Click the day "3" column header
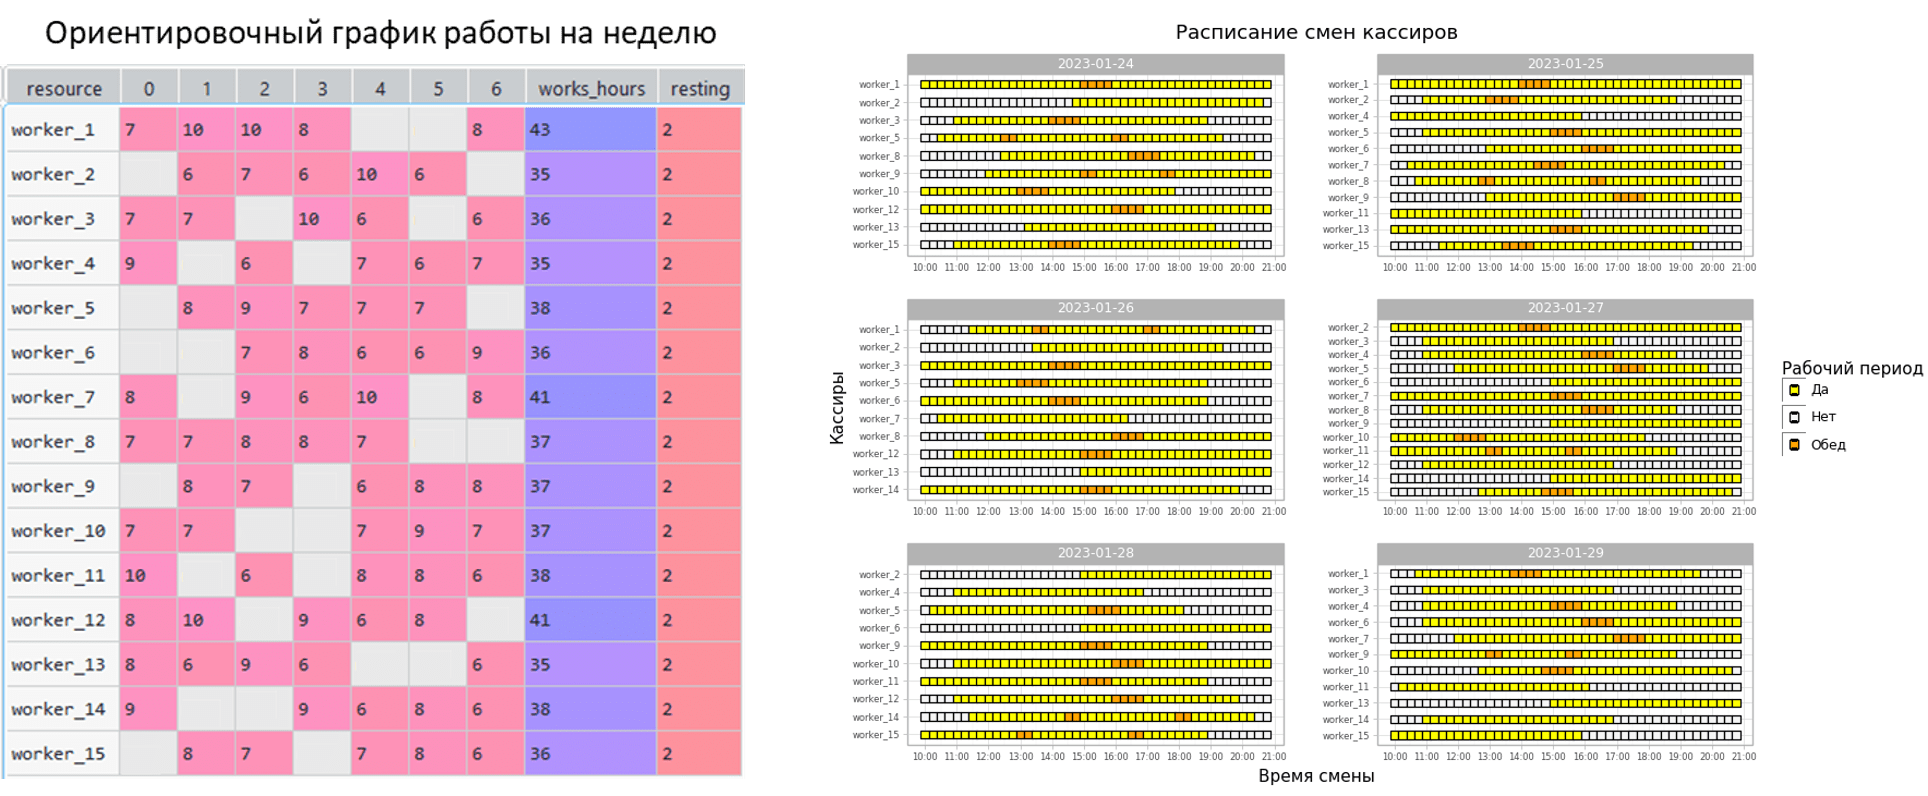 click(x=322, y=88)
